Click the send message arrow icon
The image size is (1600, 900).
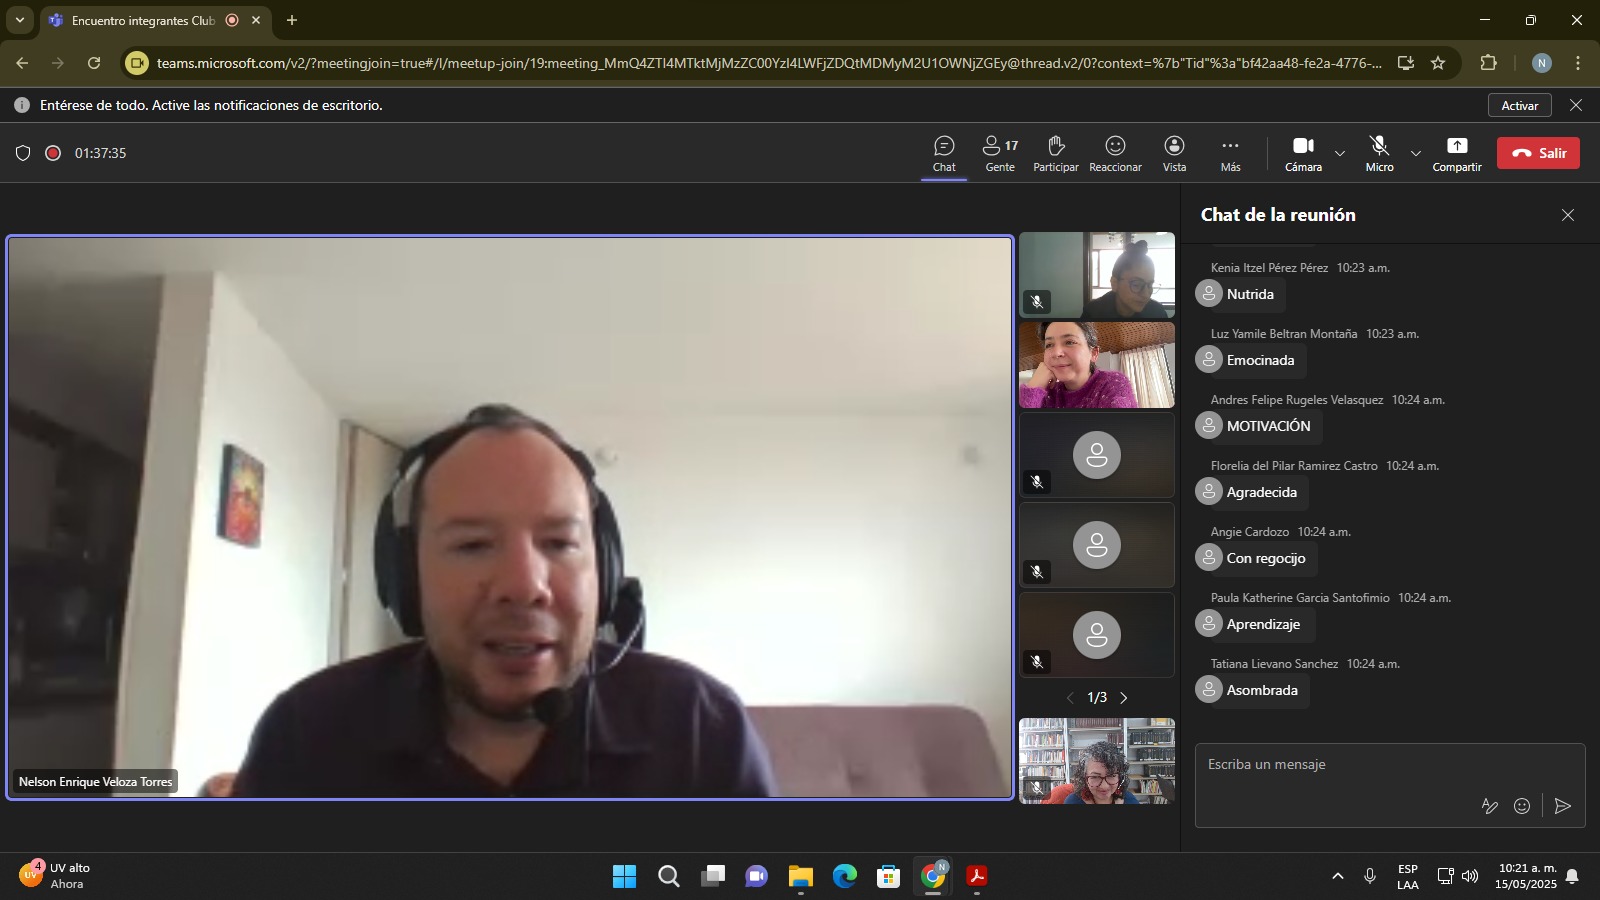[1563, 806]
